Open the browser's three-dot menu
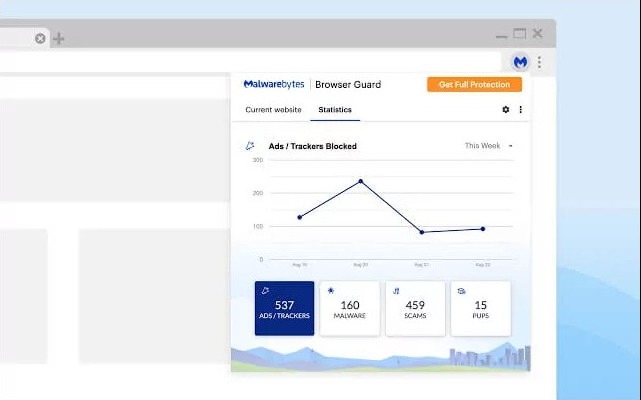This screenshot has width=641, height=400. click(x=540, y=62)
